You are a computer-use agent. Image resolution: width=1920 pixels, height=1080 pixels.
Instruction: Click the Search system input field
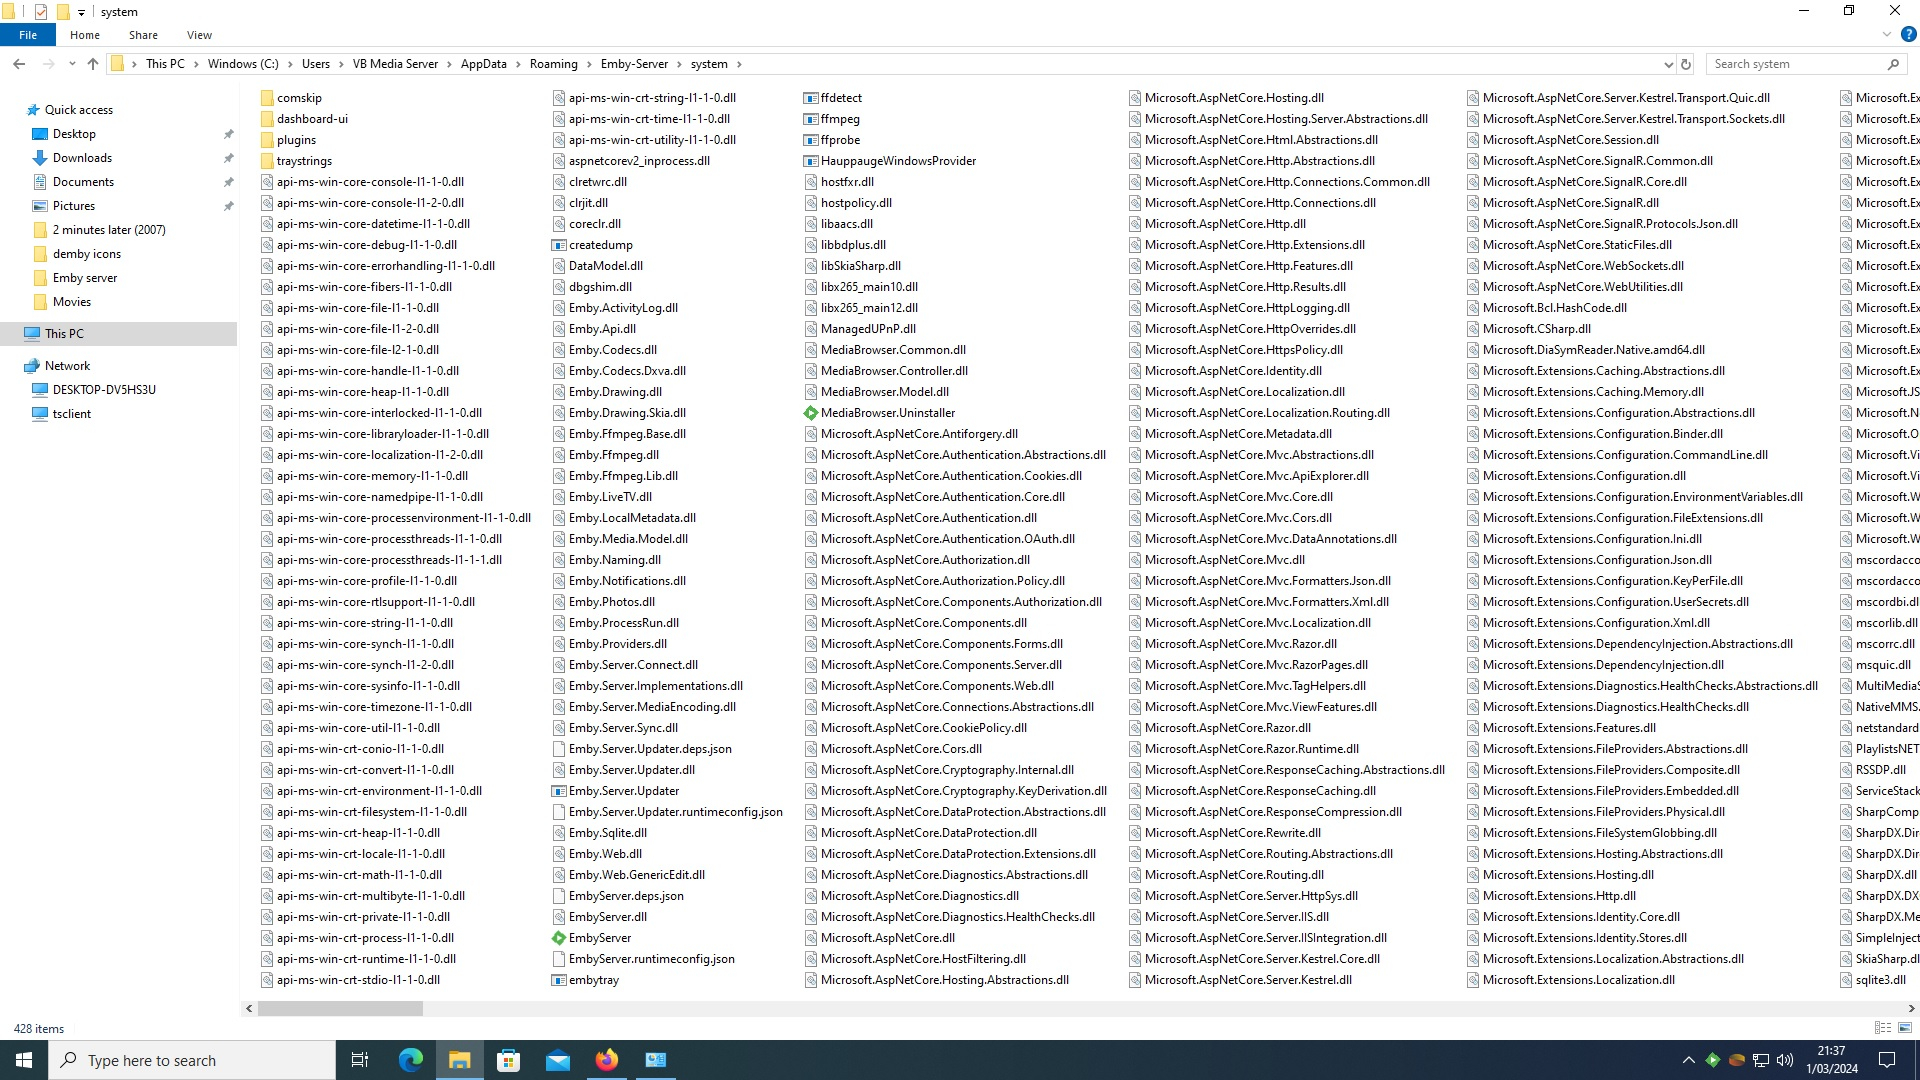(x=1795, y=64)
